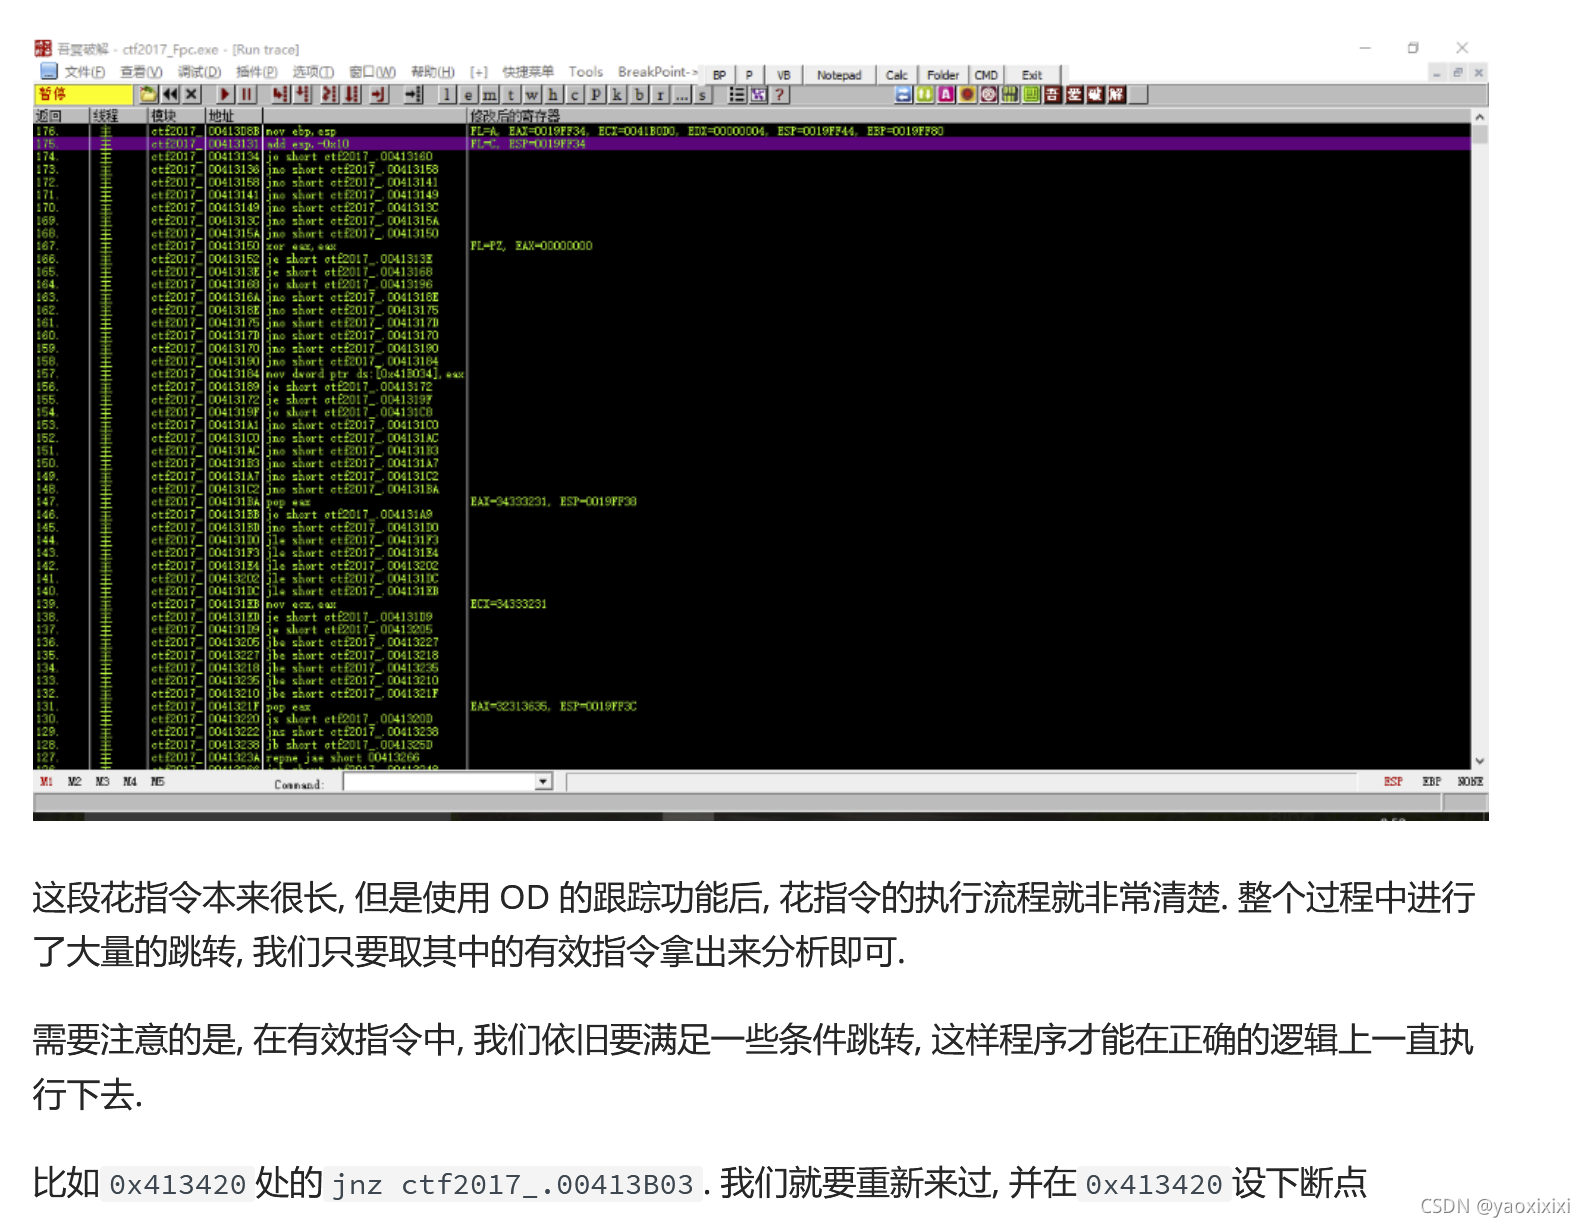Open the CPU window with the 'c' button
This screenshot has height=1227, width=1585.
click(575, 94)
